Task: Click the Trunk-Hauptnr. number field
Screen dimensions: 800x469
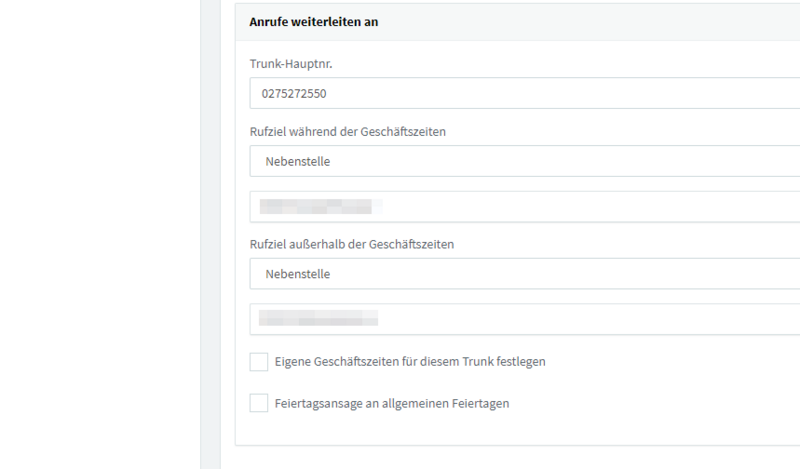Action: coord(524,93)
